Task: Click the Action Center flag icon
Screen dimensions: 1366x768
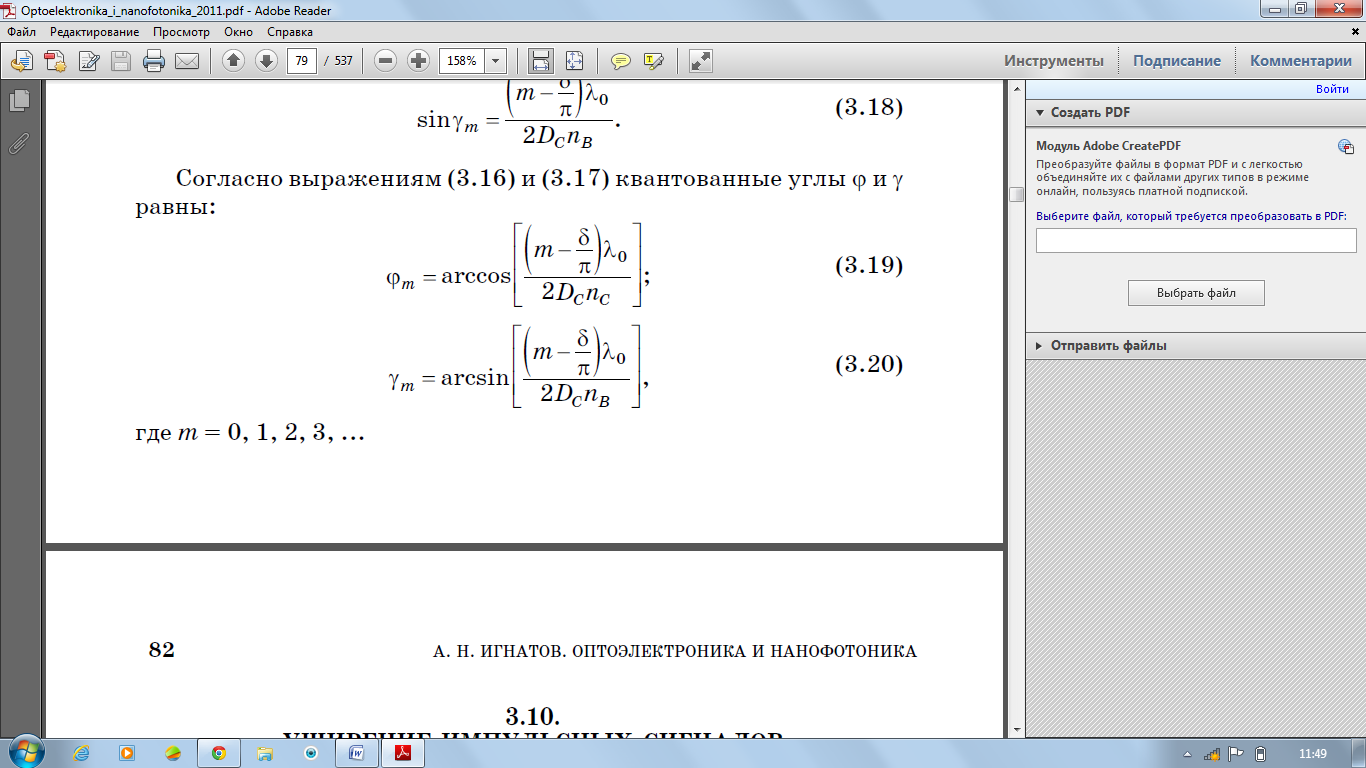Action: pyautogui.click(x=1236, y=754)
